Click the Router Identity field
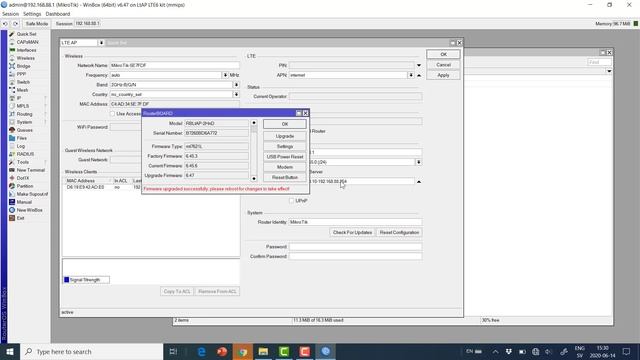 [x=355, y=222]
